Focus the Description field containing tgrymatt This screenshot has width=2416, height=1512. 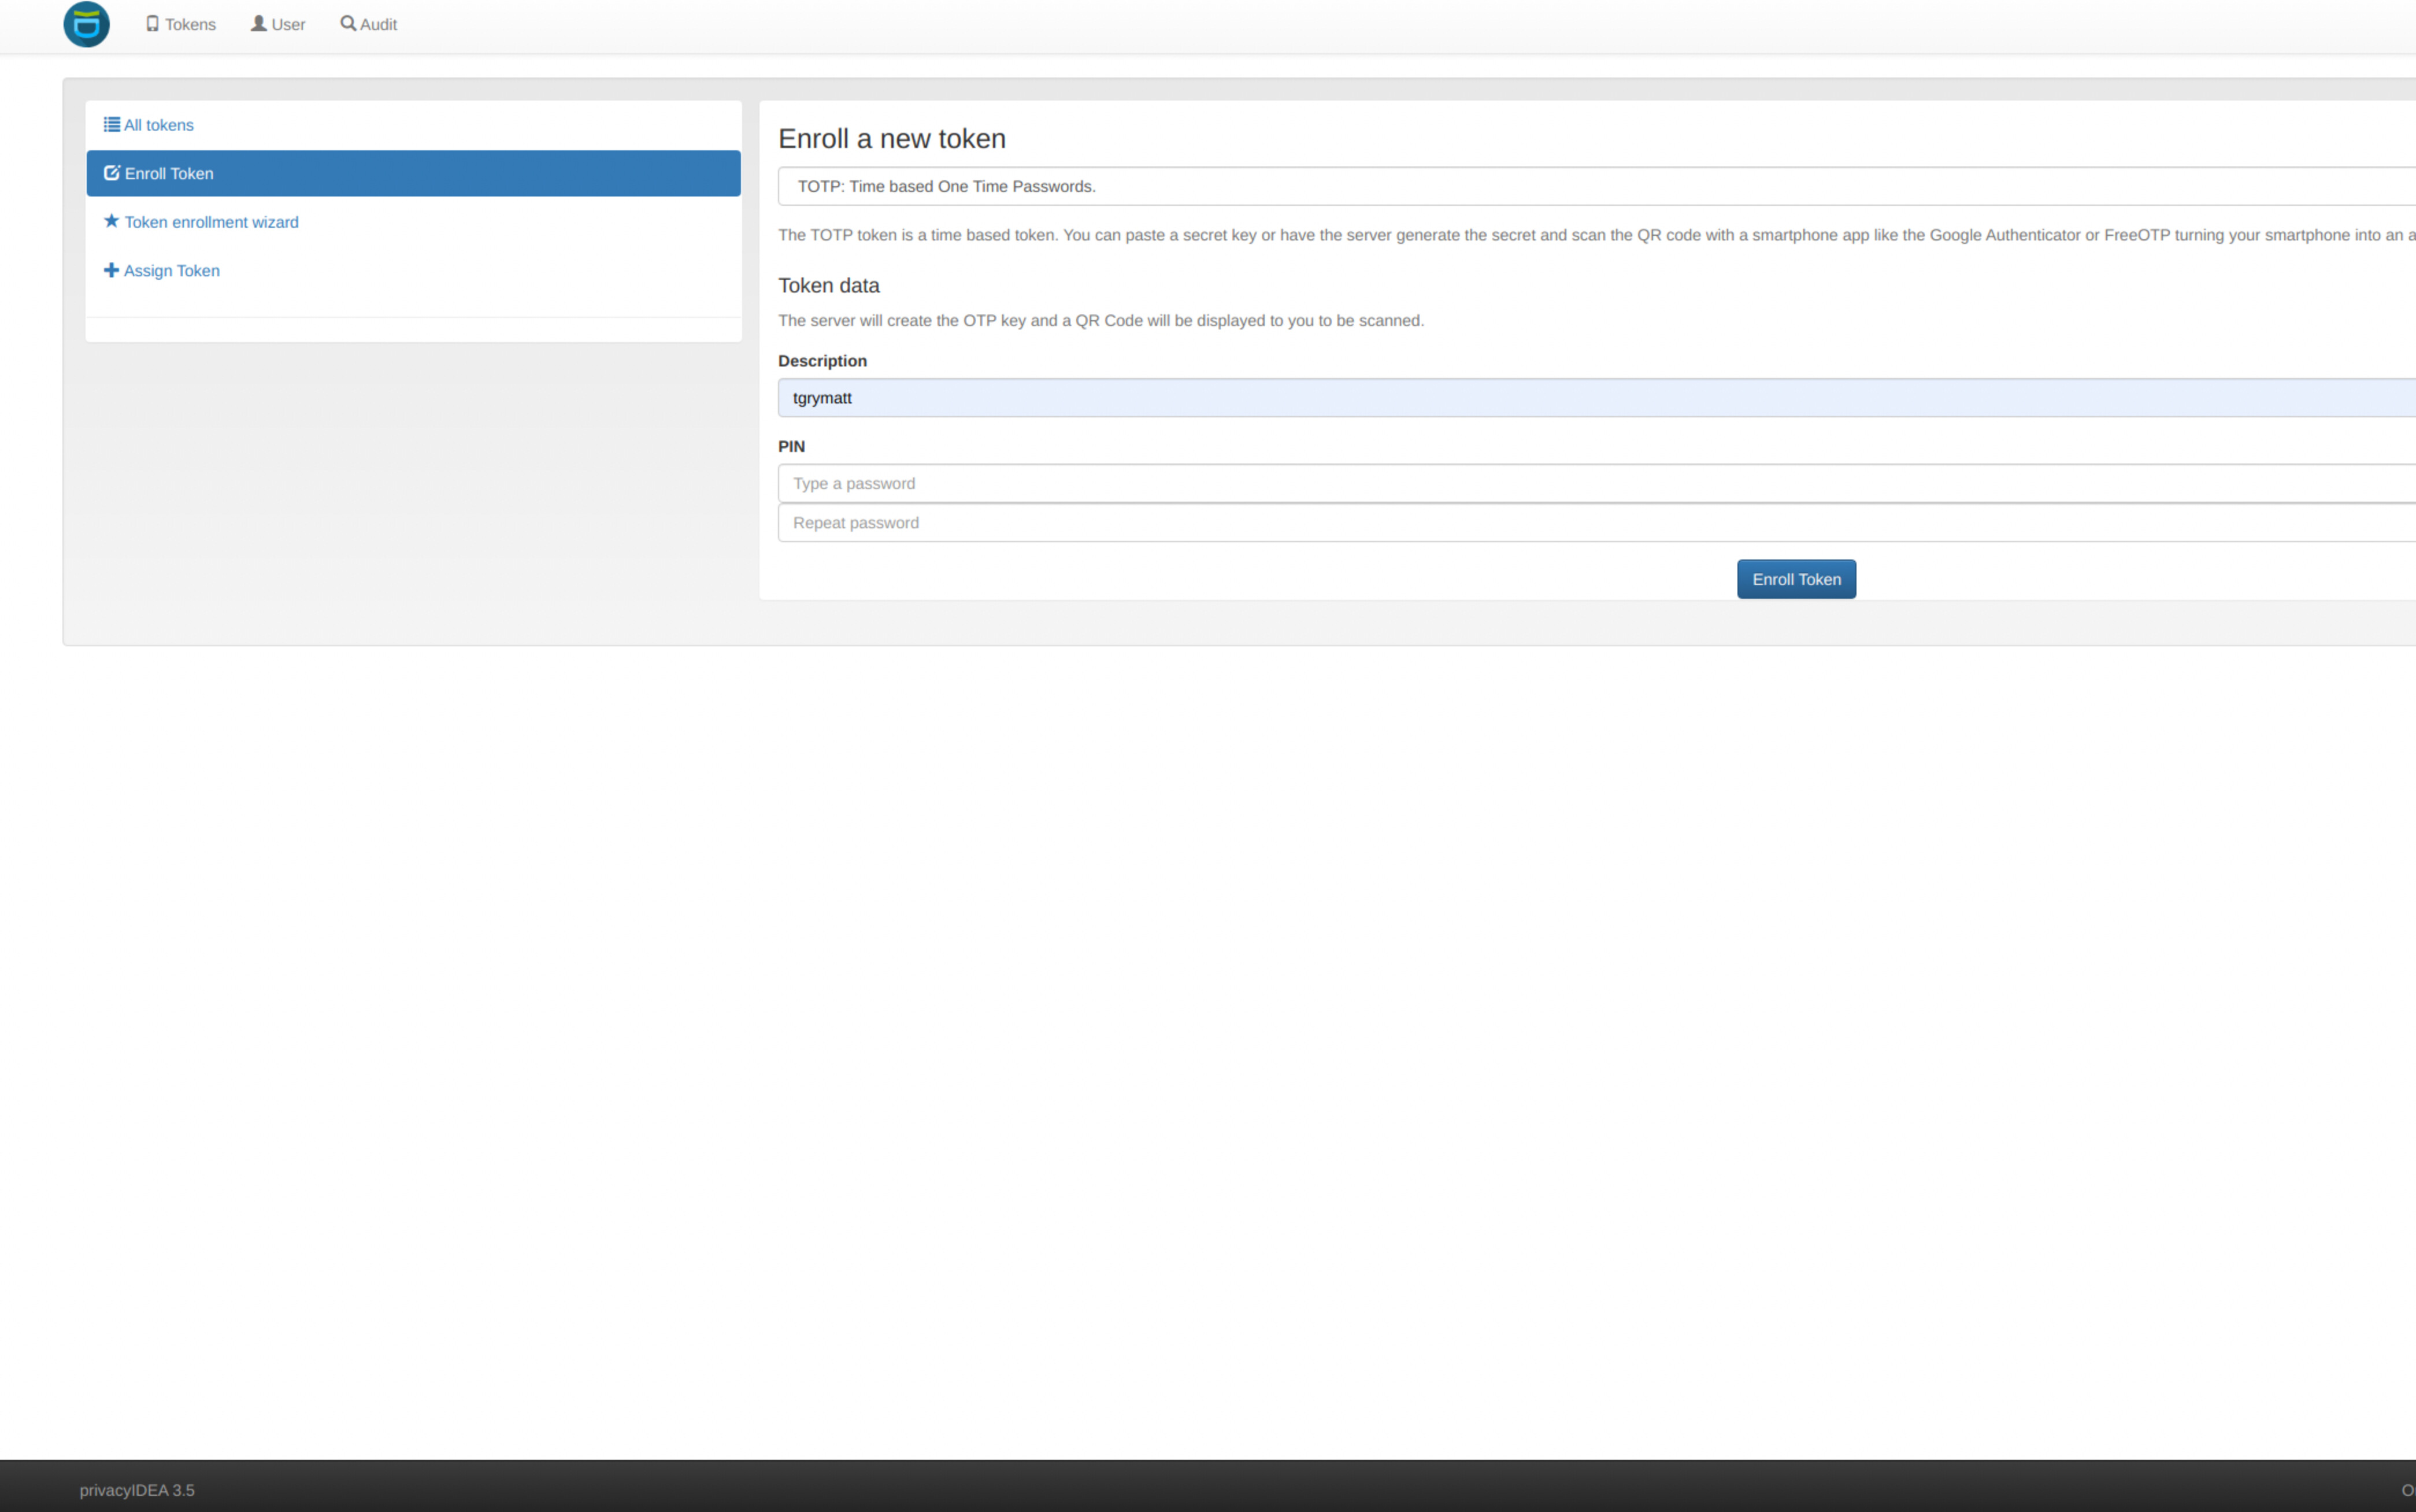(1597, 398)
